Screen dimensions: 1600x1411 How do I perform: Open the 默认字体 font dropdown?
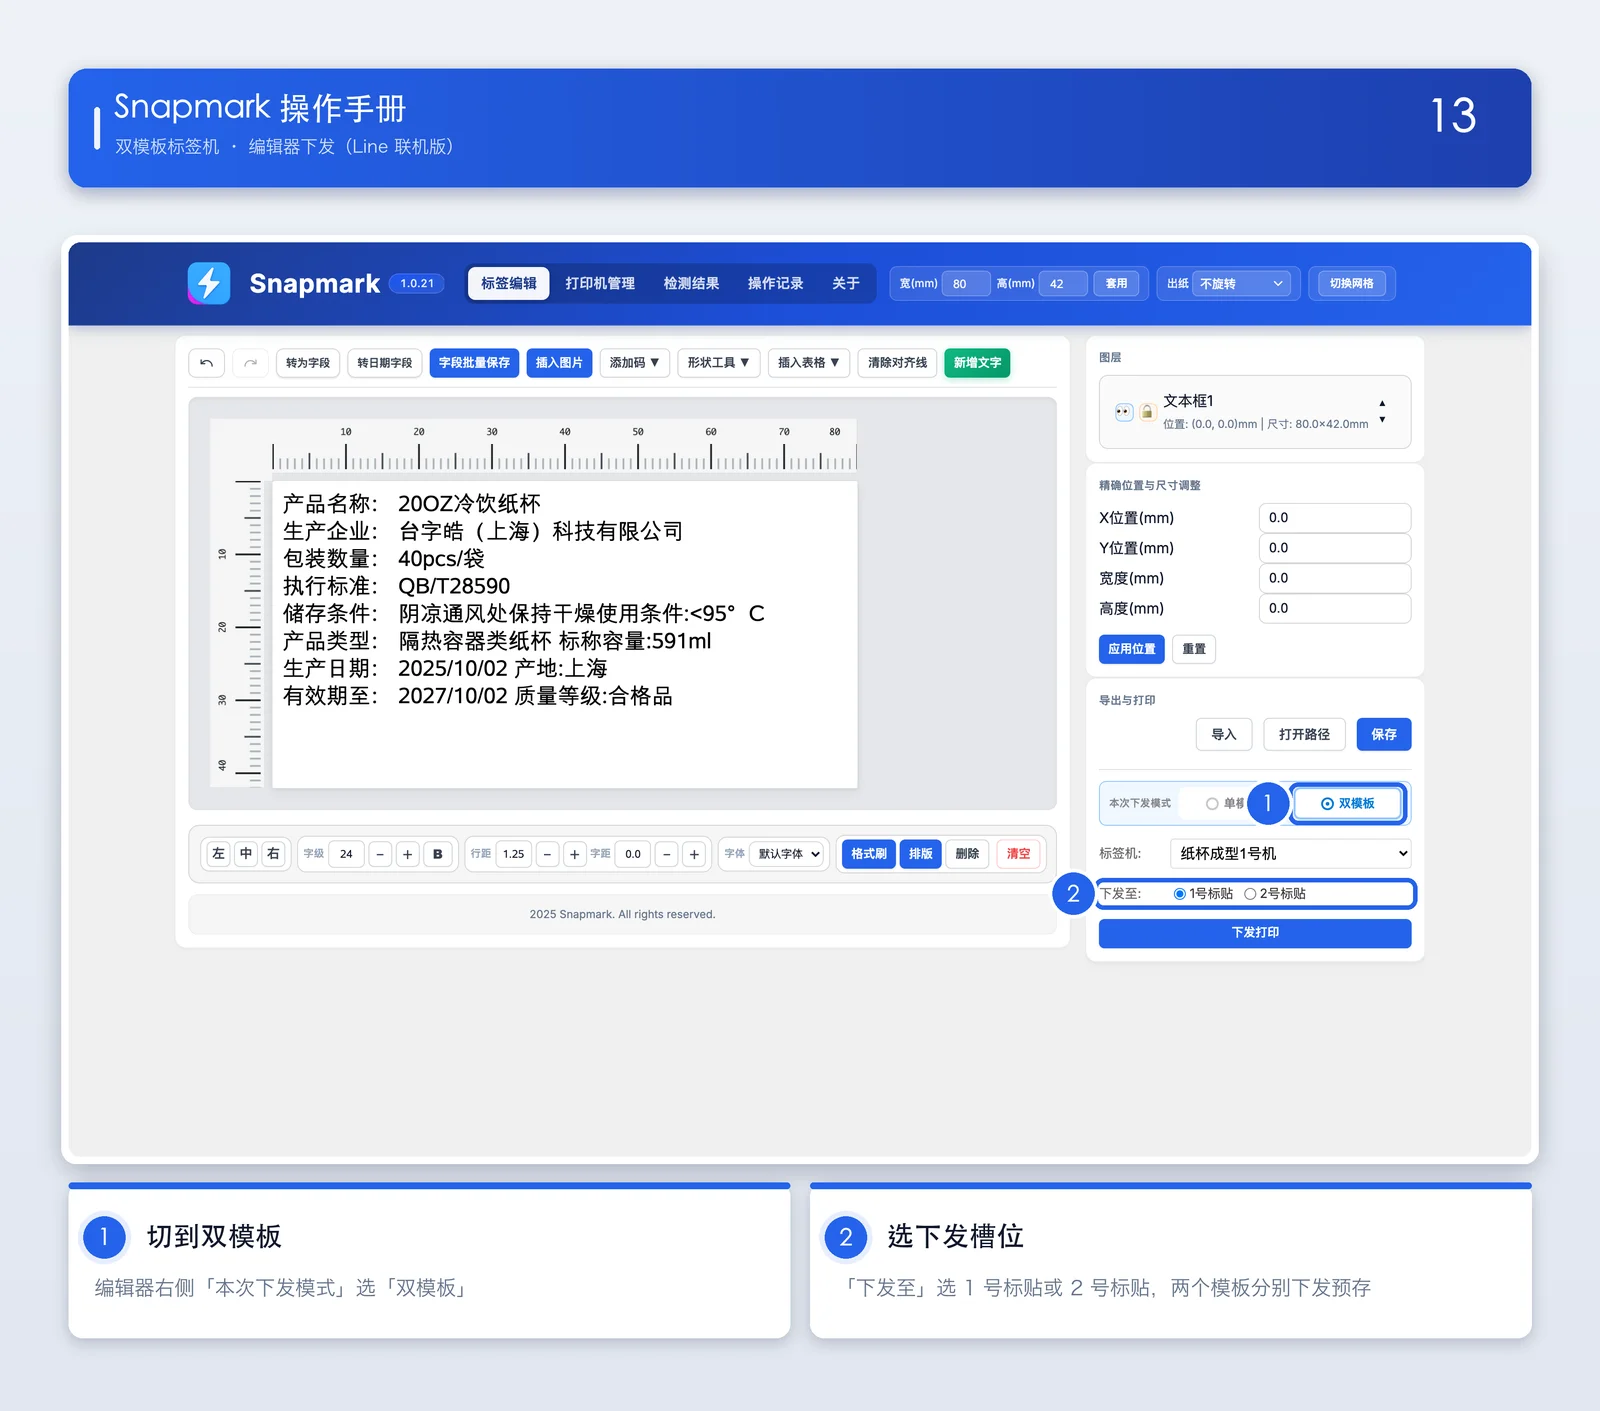click(789, 854)
